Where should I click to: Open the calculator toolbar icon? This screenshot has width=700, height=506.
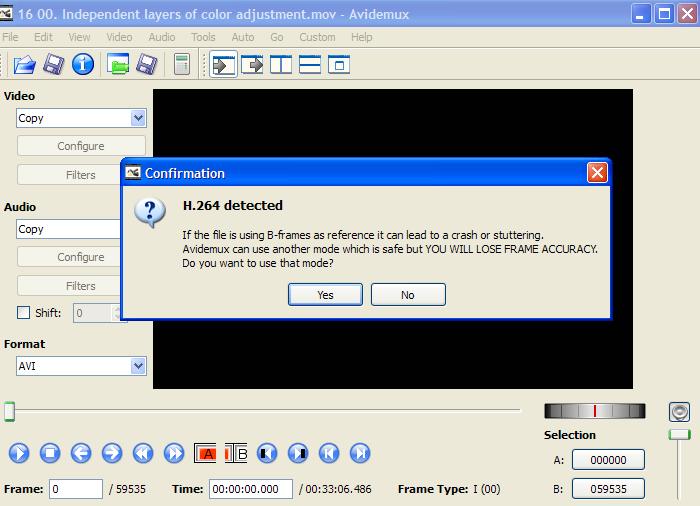182,65
